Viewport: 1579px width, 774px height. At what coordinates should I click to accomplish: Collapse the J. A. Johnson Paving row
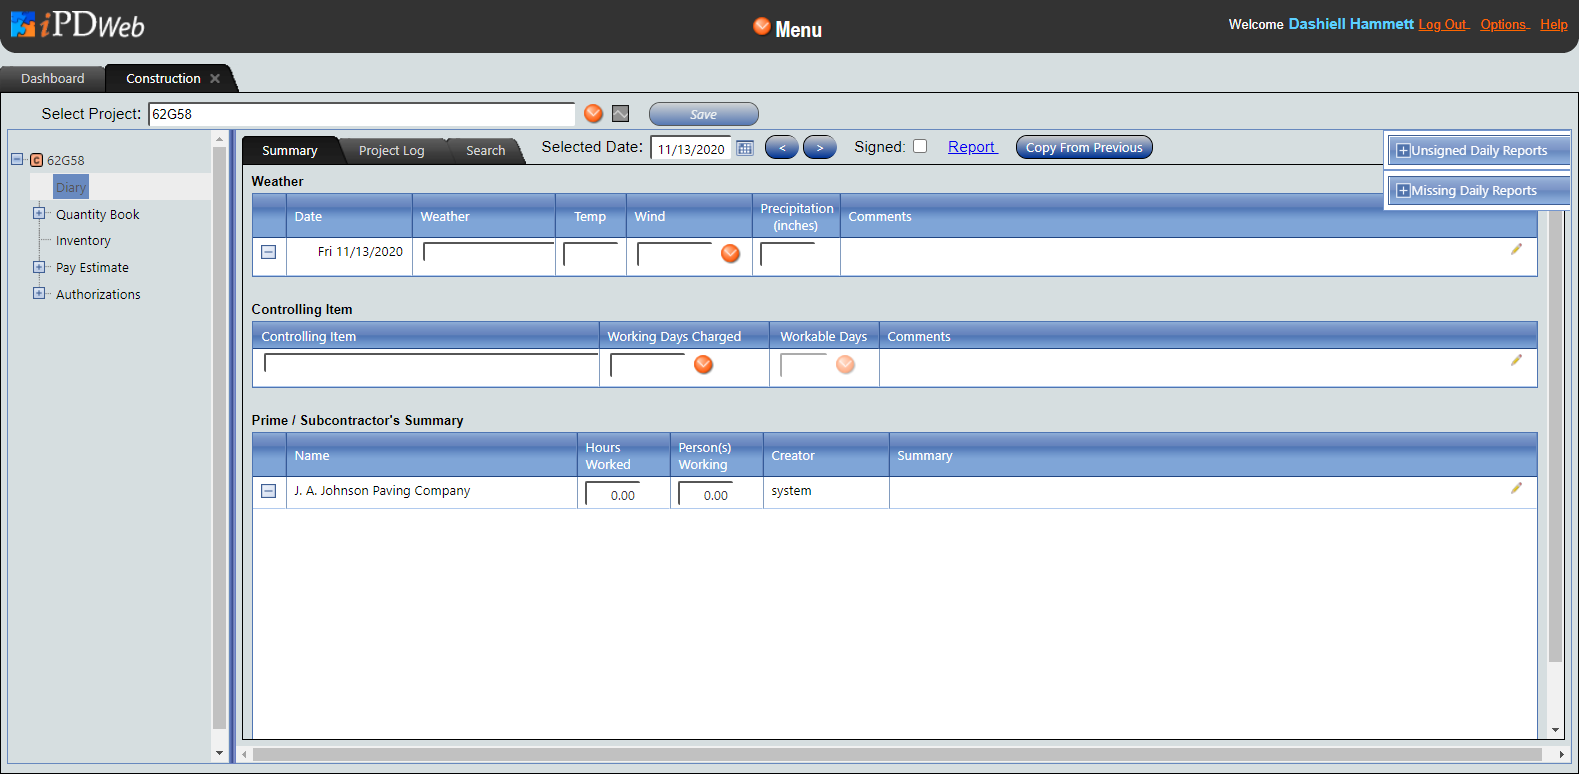268,491
